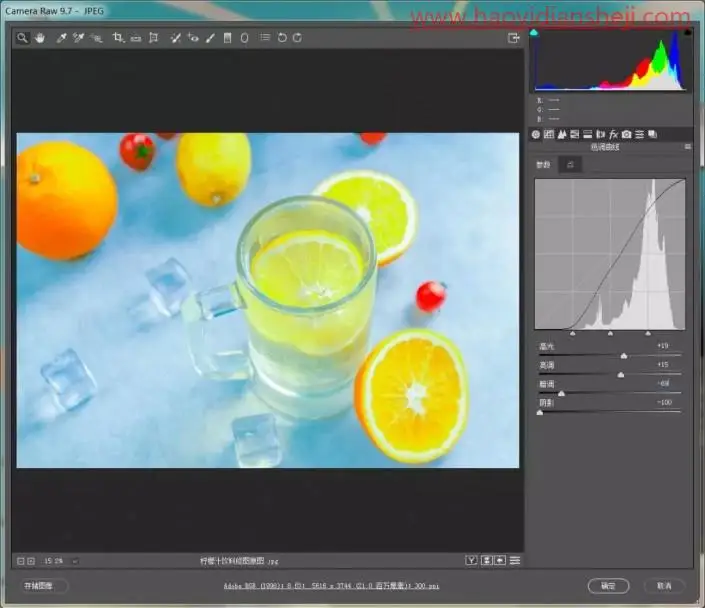Viewport: 705px width, 608px height.
Task: Click the lemon drink photo preview
Action: pyautogui.click(x=268, y=300)
